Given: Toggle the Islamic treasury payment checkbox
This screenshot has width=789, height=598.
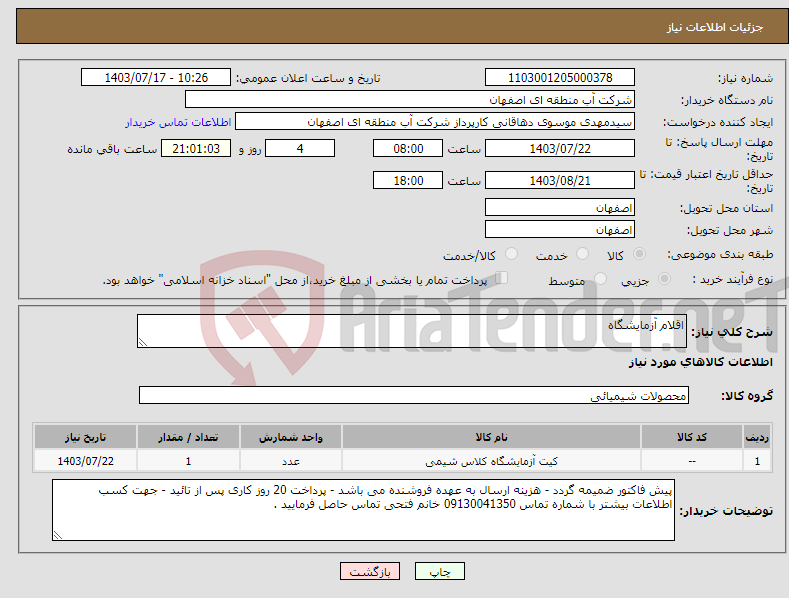Looking at the screenshot, I should coord(501,278).
